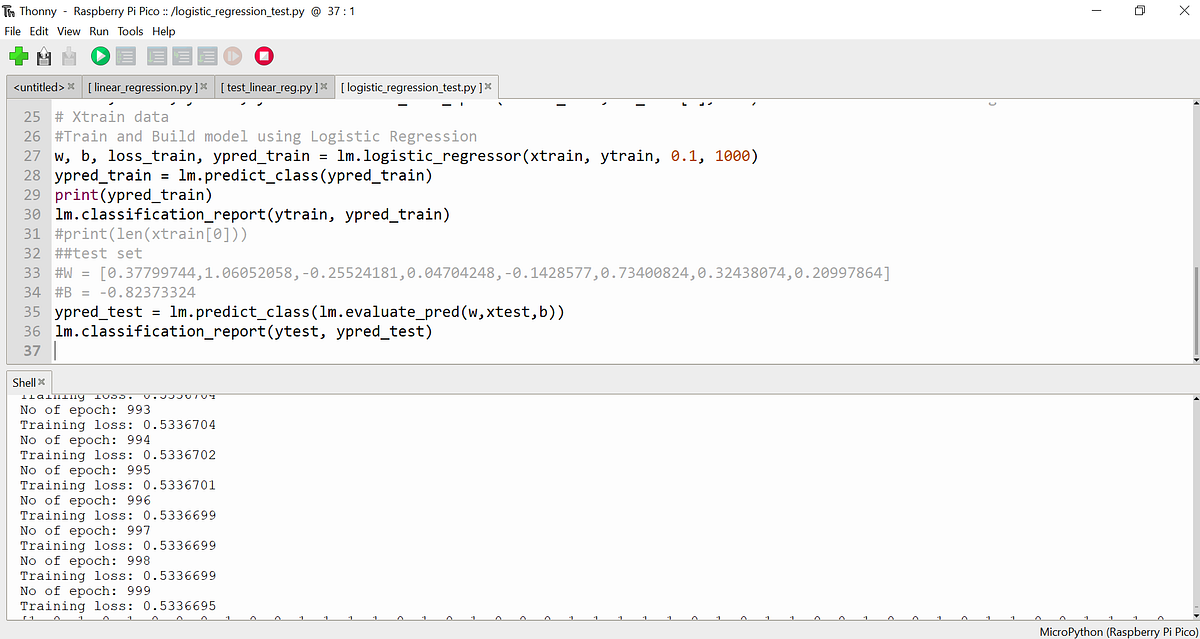Select the Step Over icon
Viewport: 1200px width, 639px height.
click(x=156, y=56)
